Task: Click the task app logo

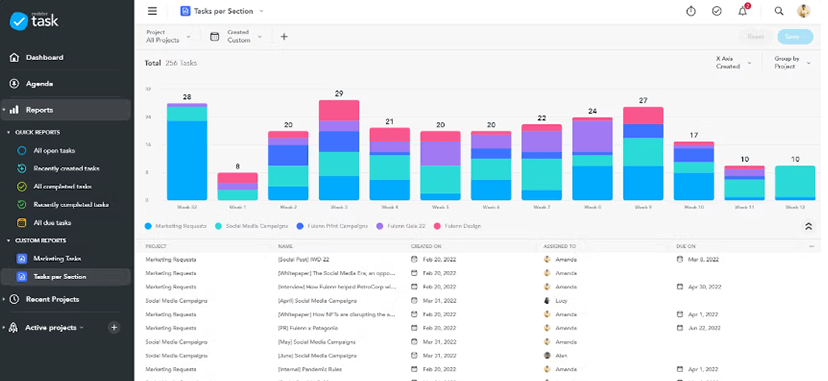Action: 34,21
